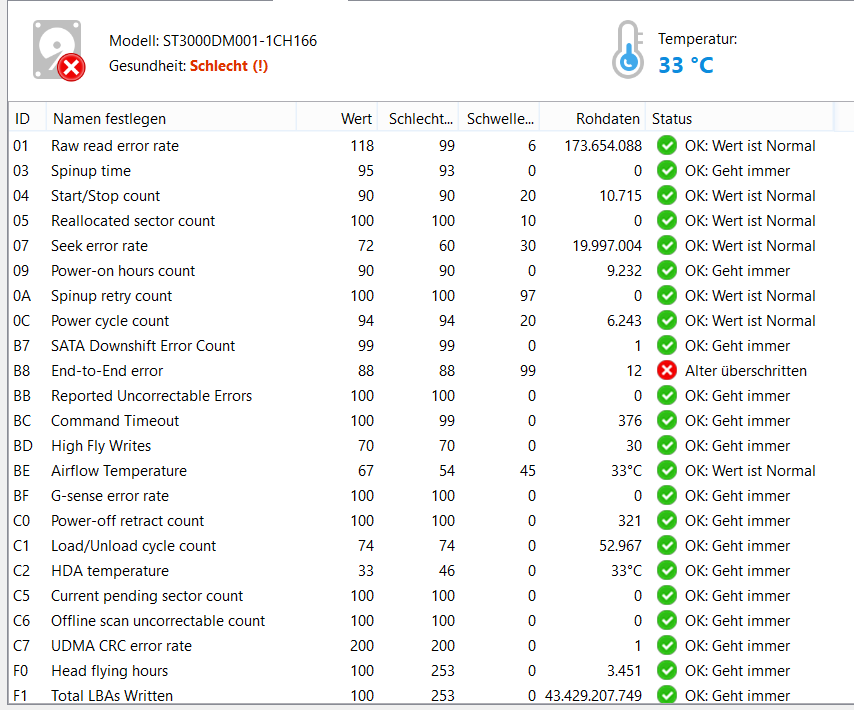The height and width of the screenshot is (710, 854).
Task: Sort by the Status column header
Action: coord(740,119)
